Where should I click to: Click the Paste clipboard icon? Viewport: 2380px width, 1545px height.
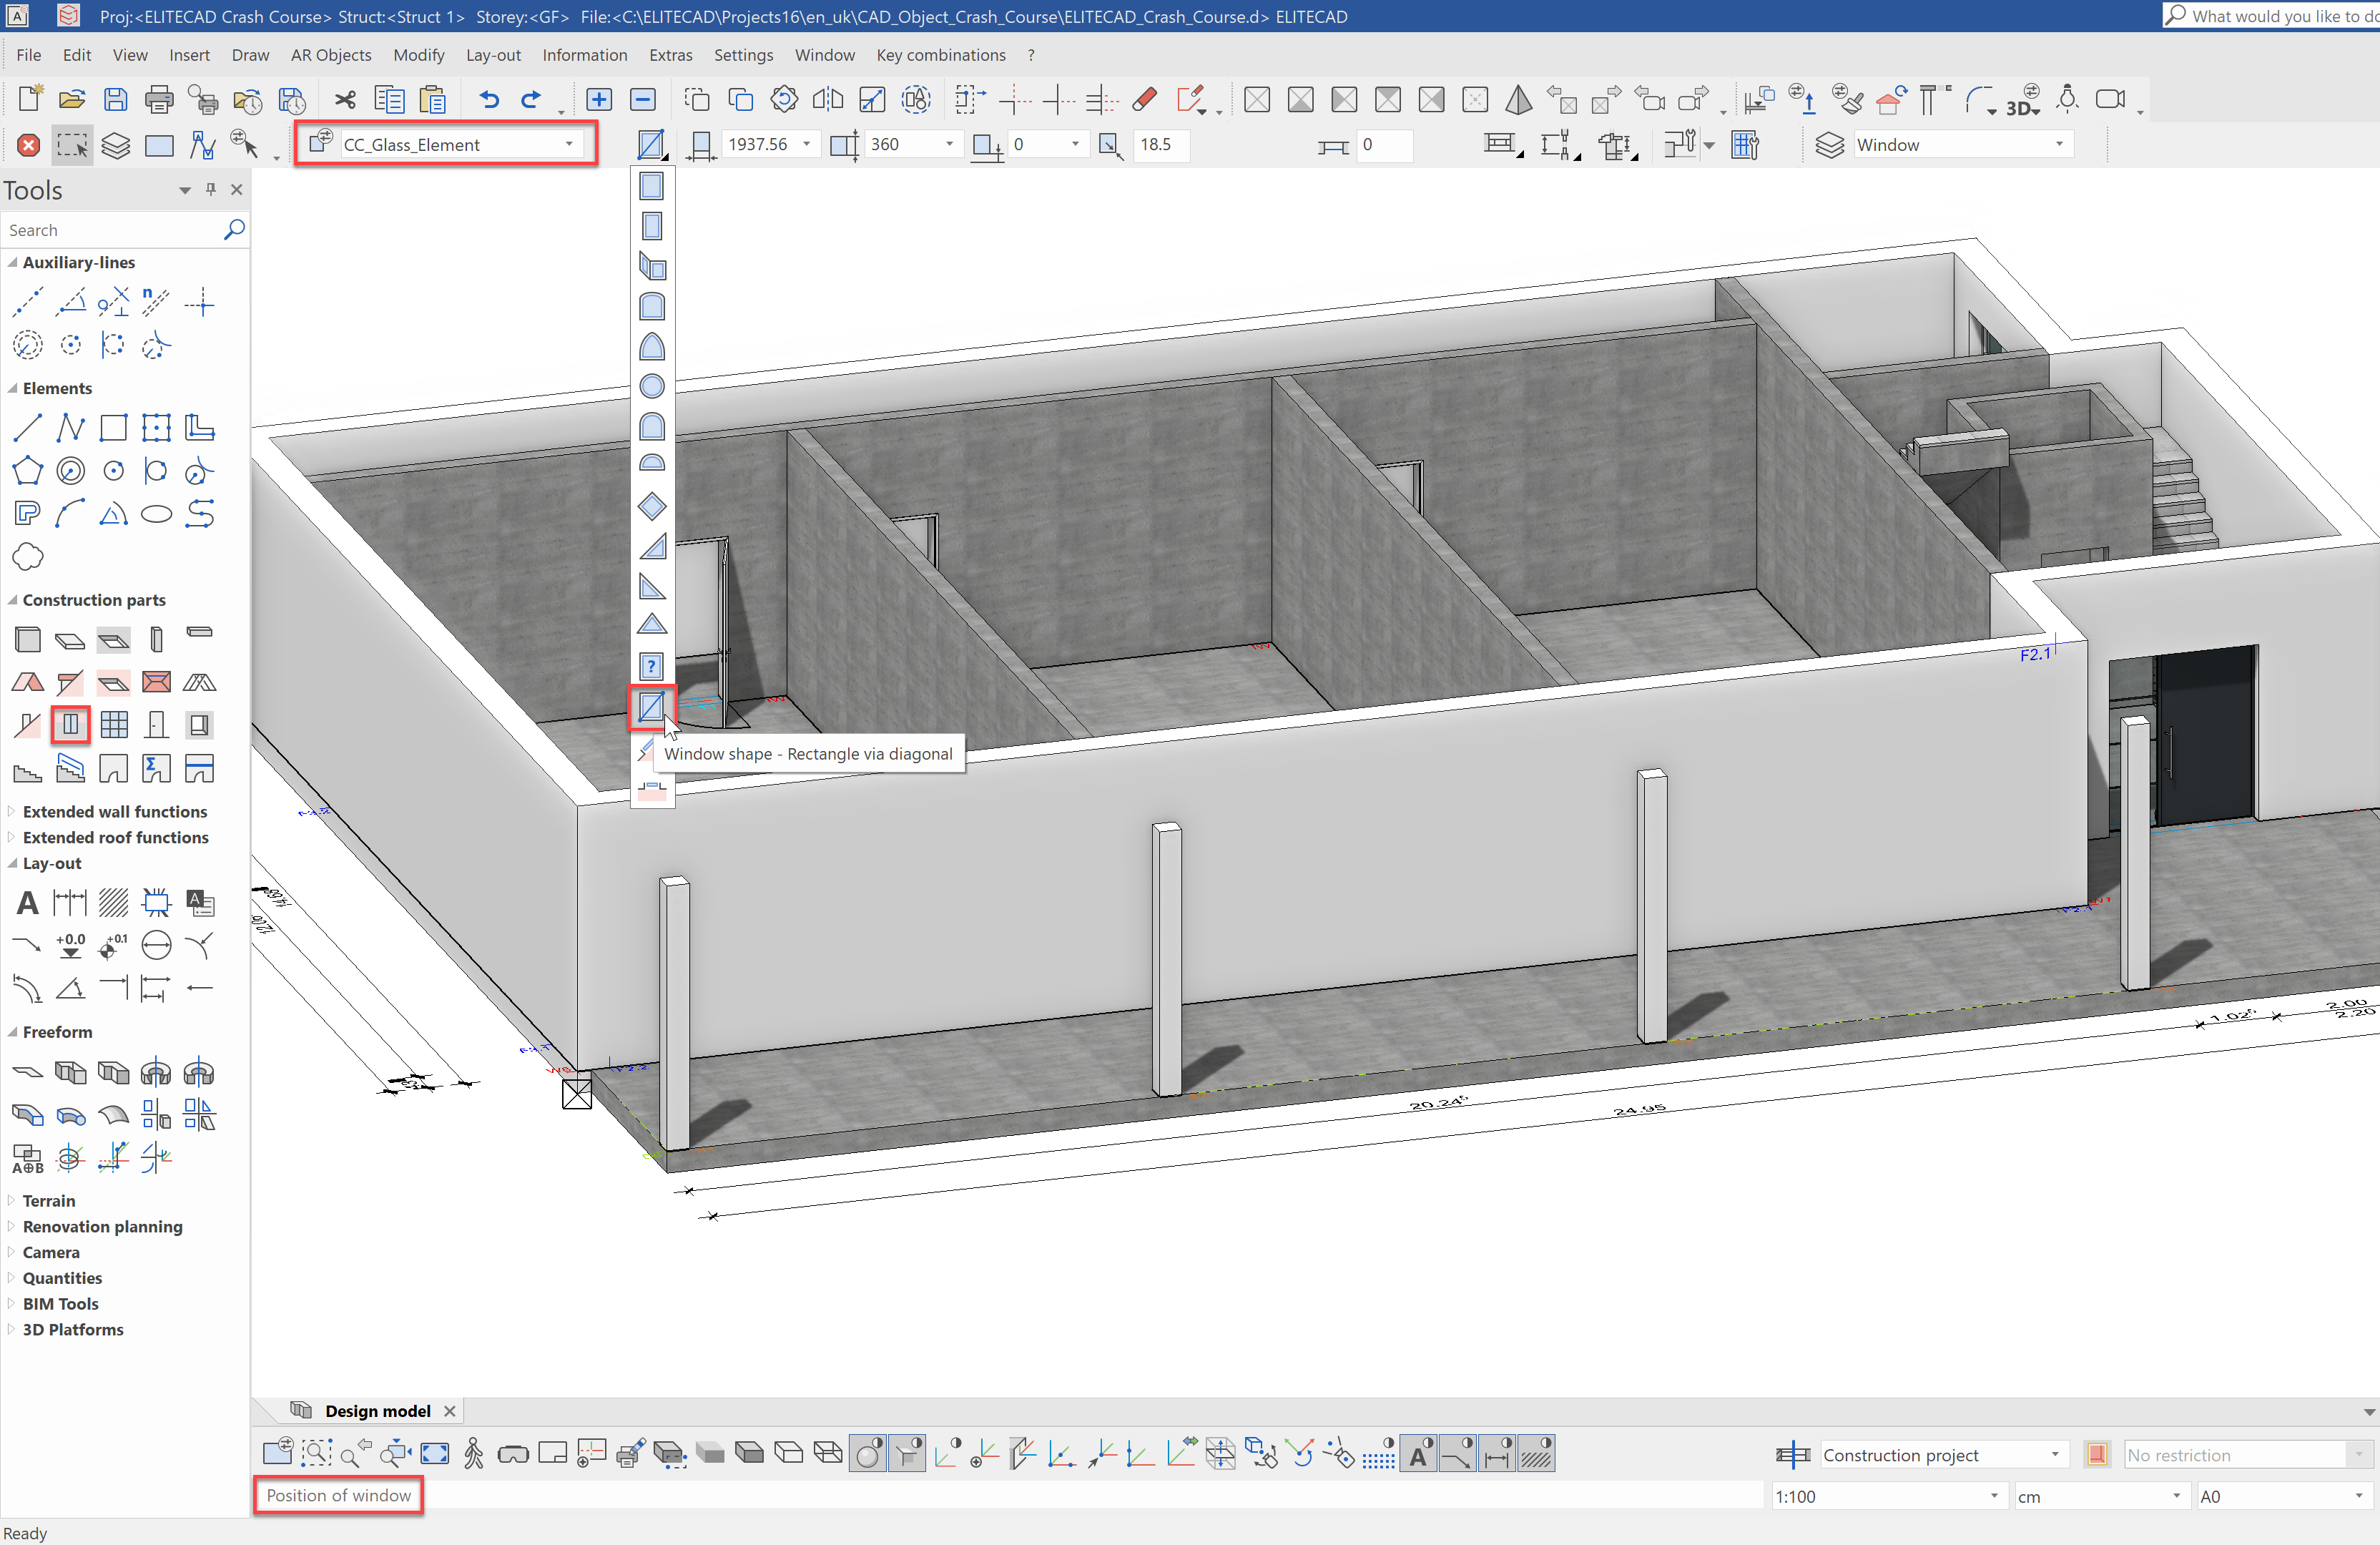[433, 99]
